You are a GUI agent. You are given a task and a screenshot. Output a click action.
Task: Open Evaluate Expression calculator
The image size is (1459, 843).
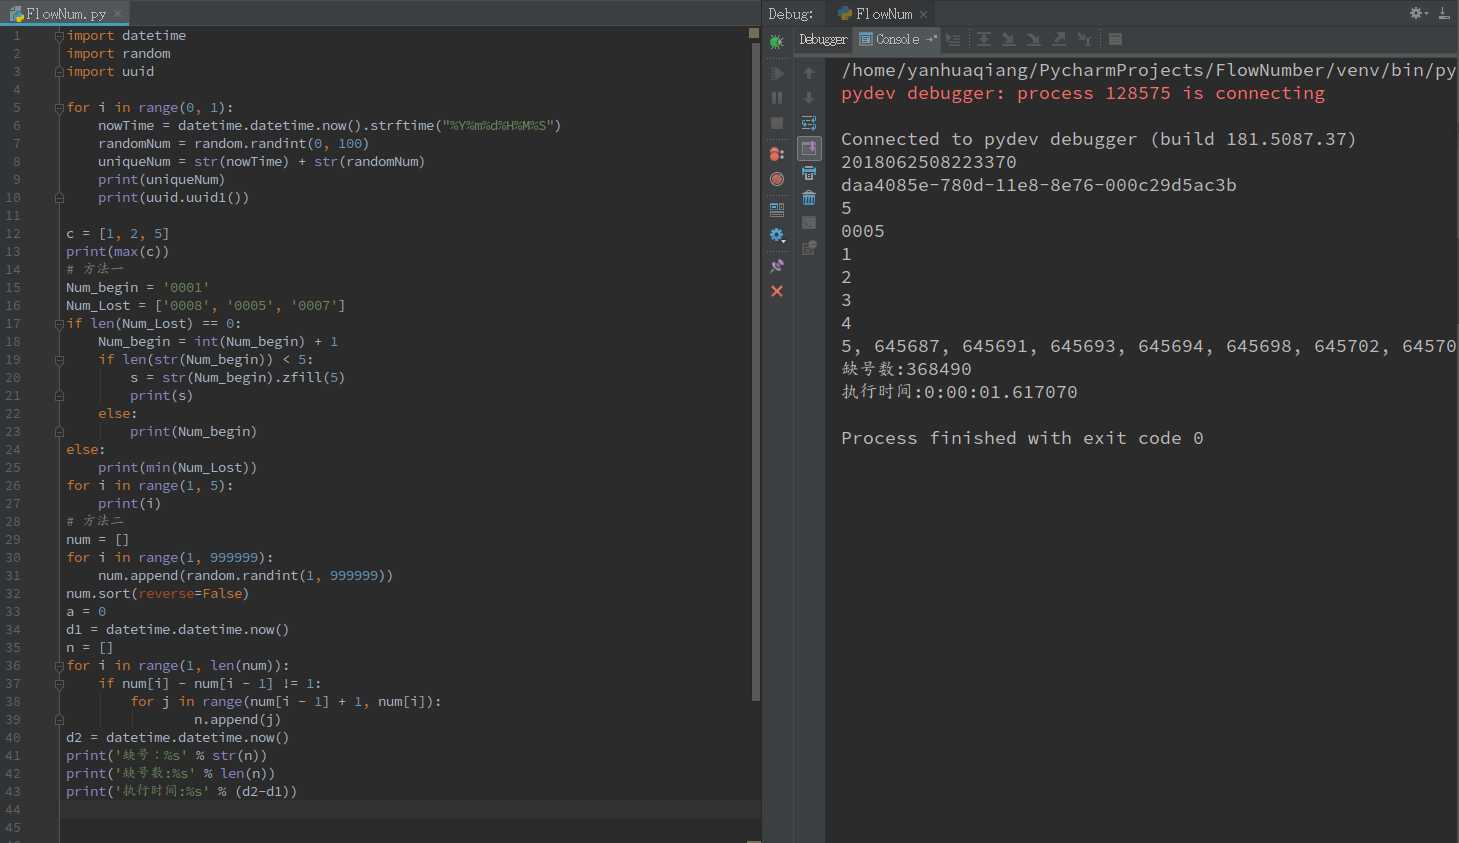[1115, 40]
